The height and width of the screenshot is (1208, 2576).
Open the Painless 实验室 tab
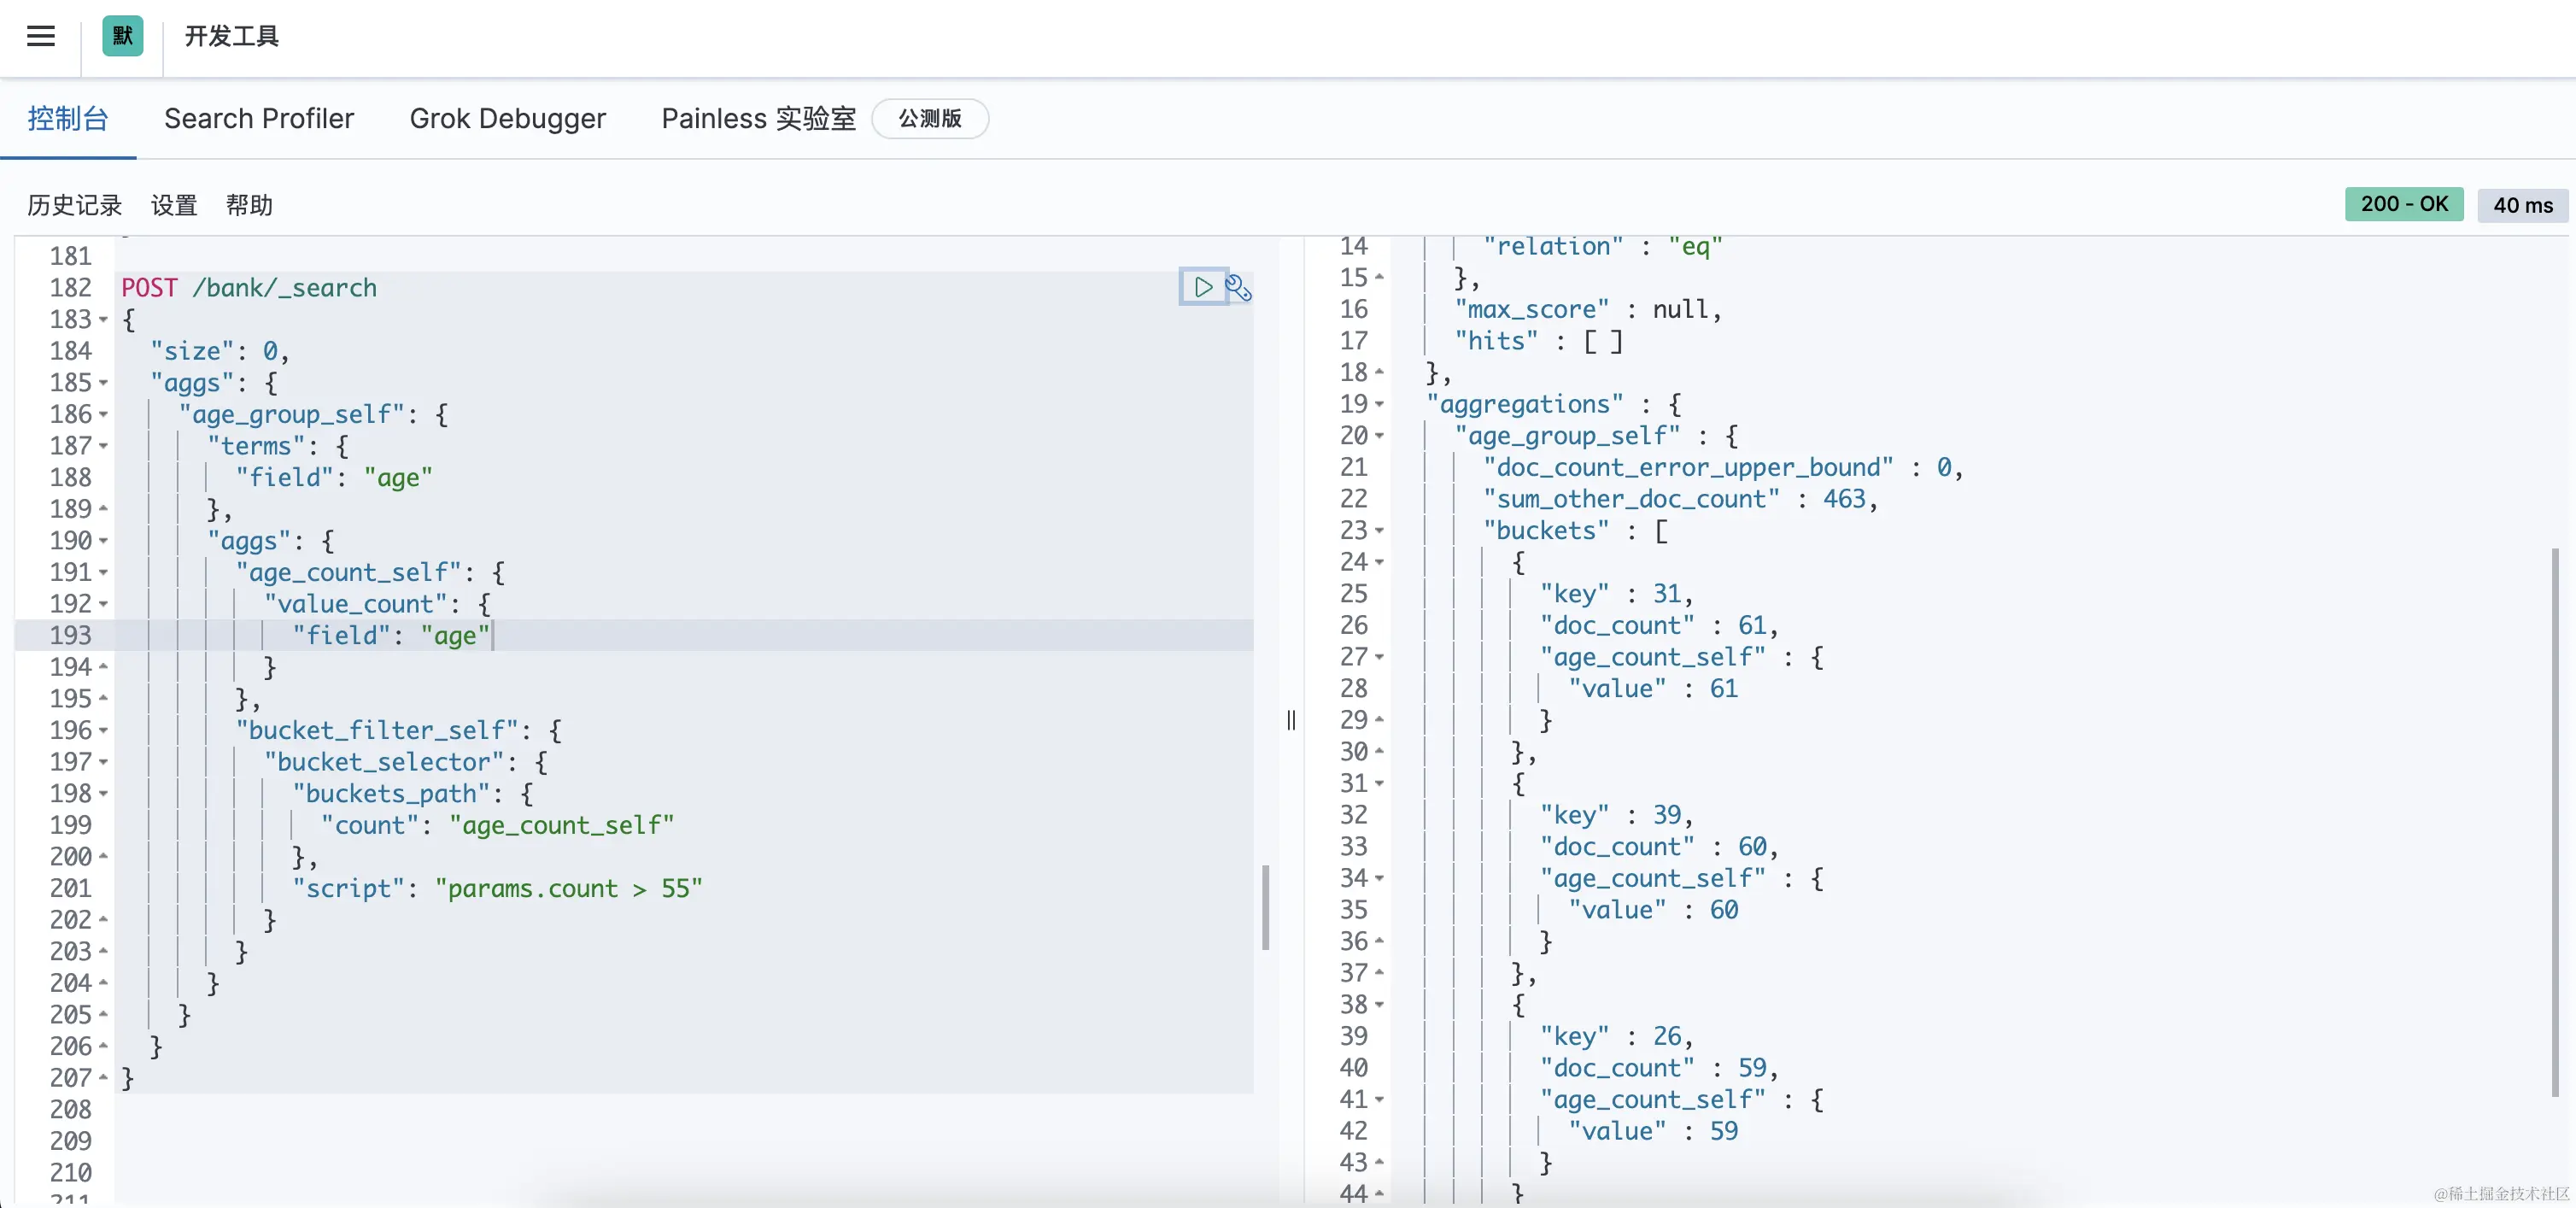tap(758, 119)
